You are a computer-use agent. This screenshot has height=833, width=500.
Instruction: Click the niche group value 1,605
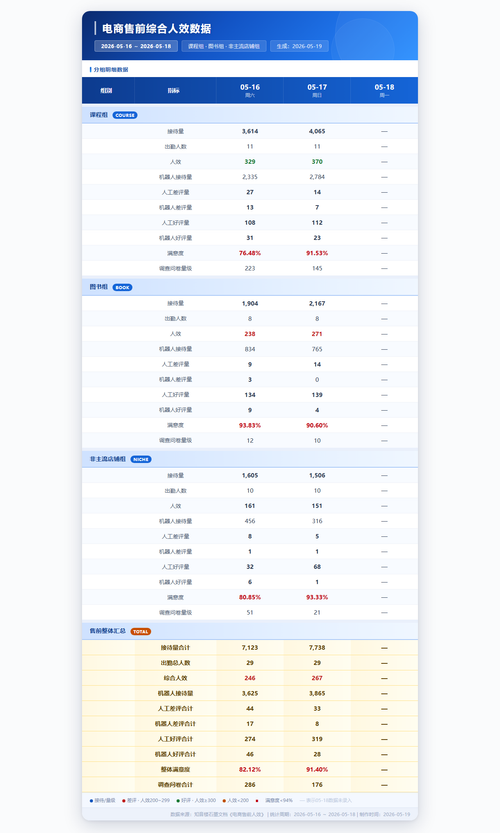pos(250,475)
